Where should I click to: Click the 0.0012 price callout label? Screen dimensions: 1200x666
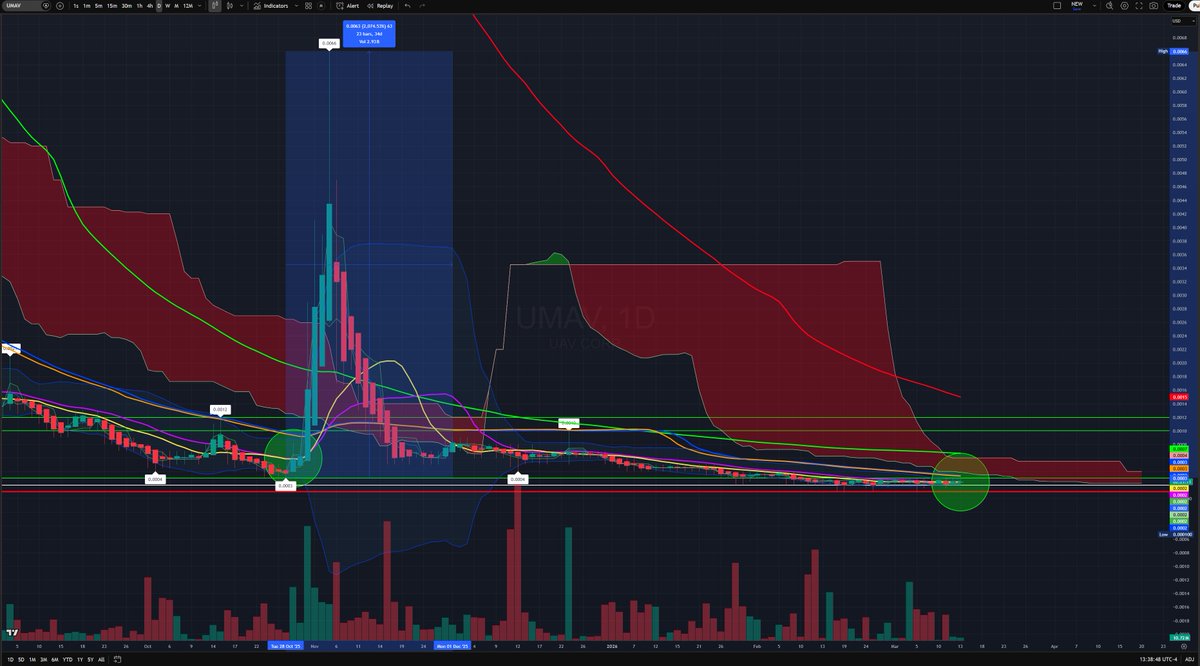(x=221, y=410)
